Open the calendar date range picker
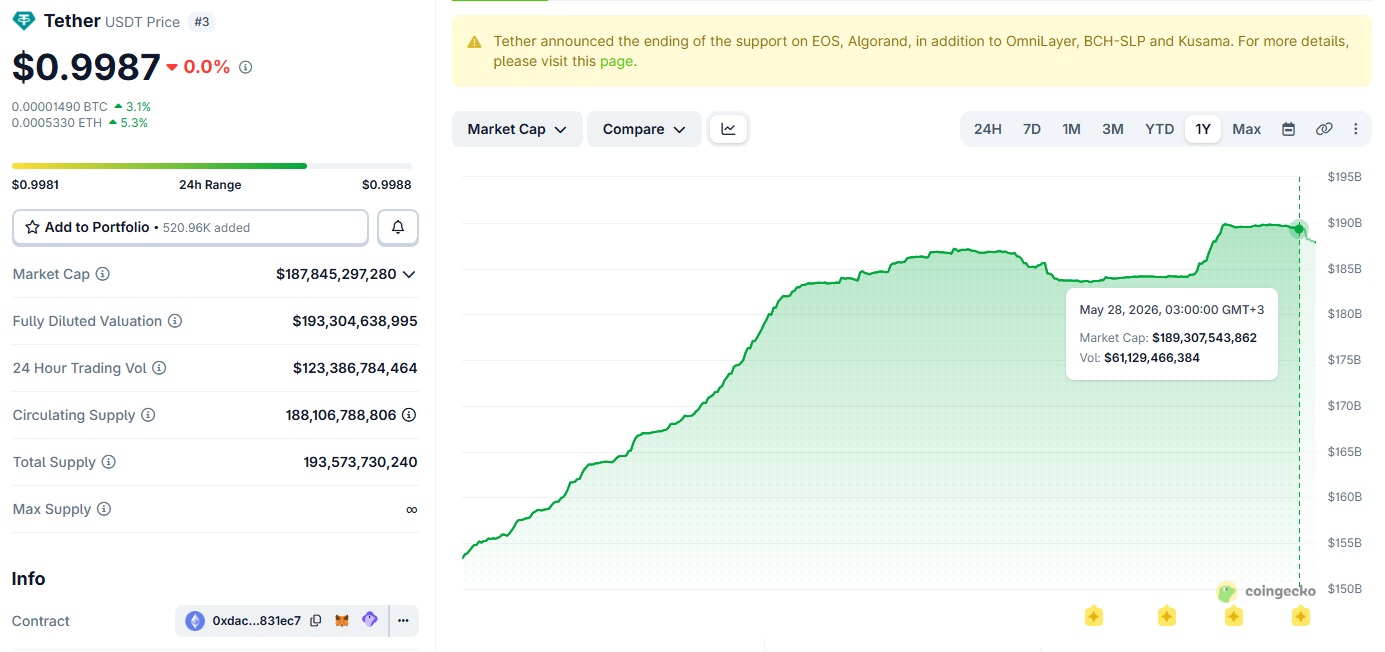 click(1289, 129)
